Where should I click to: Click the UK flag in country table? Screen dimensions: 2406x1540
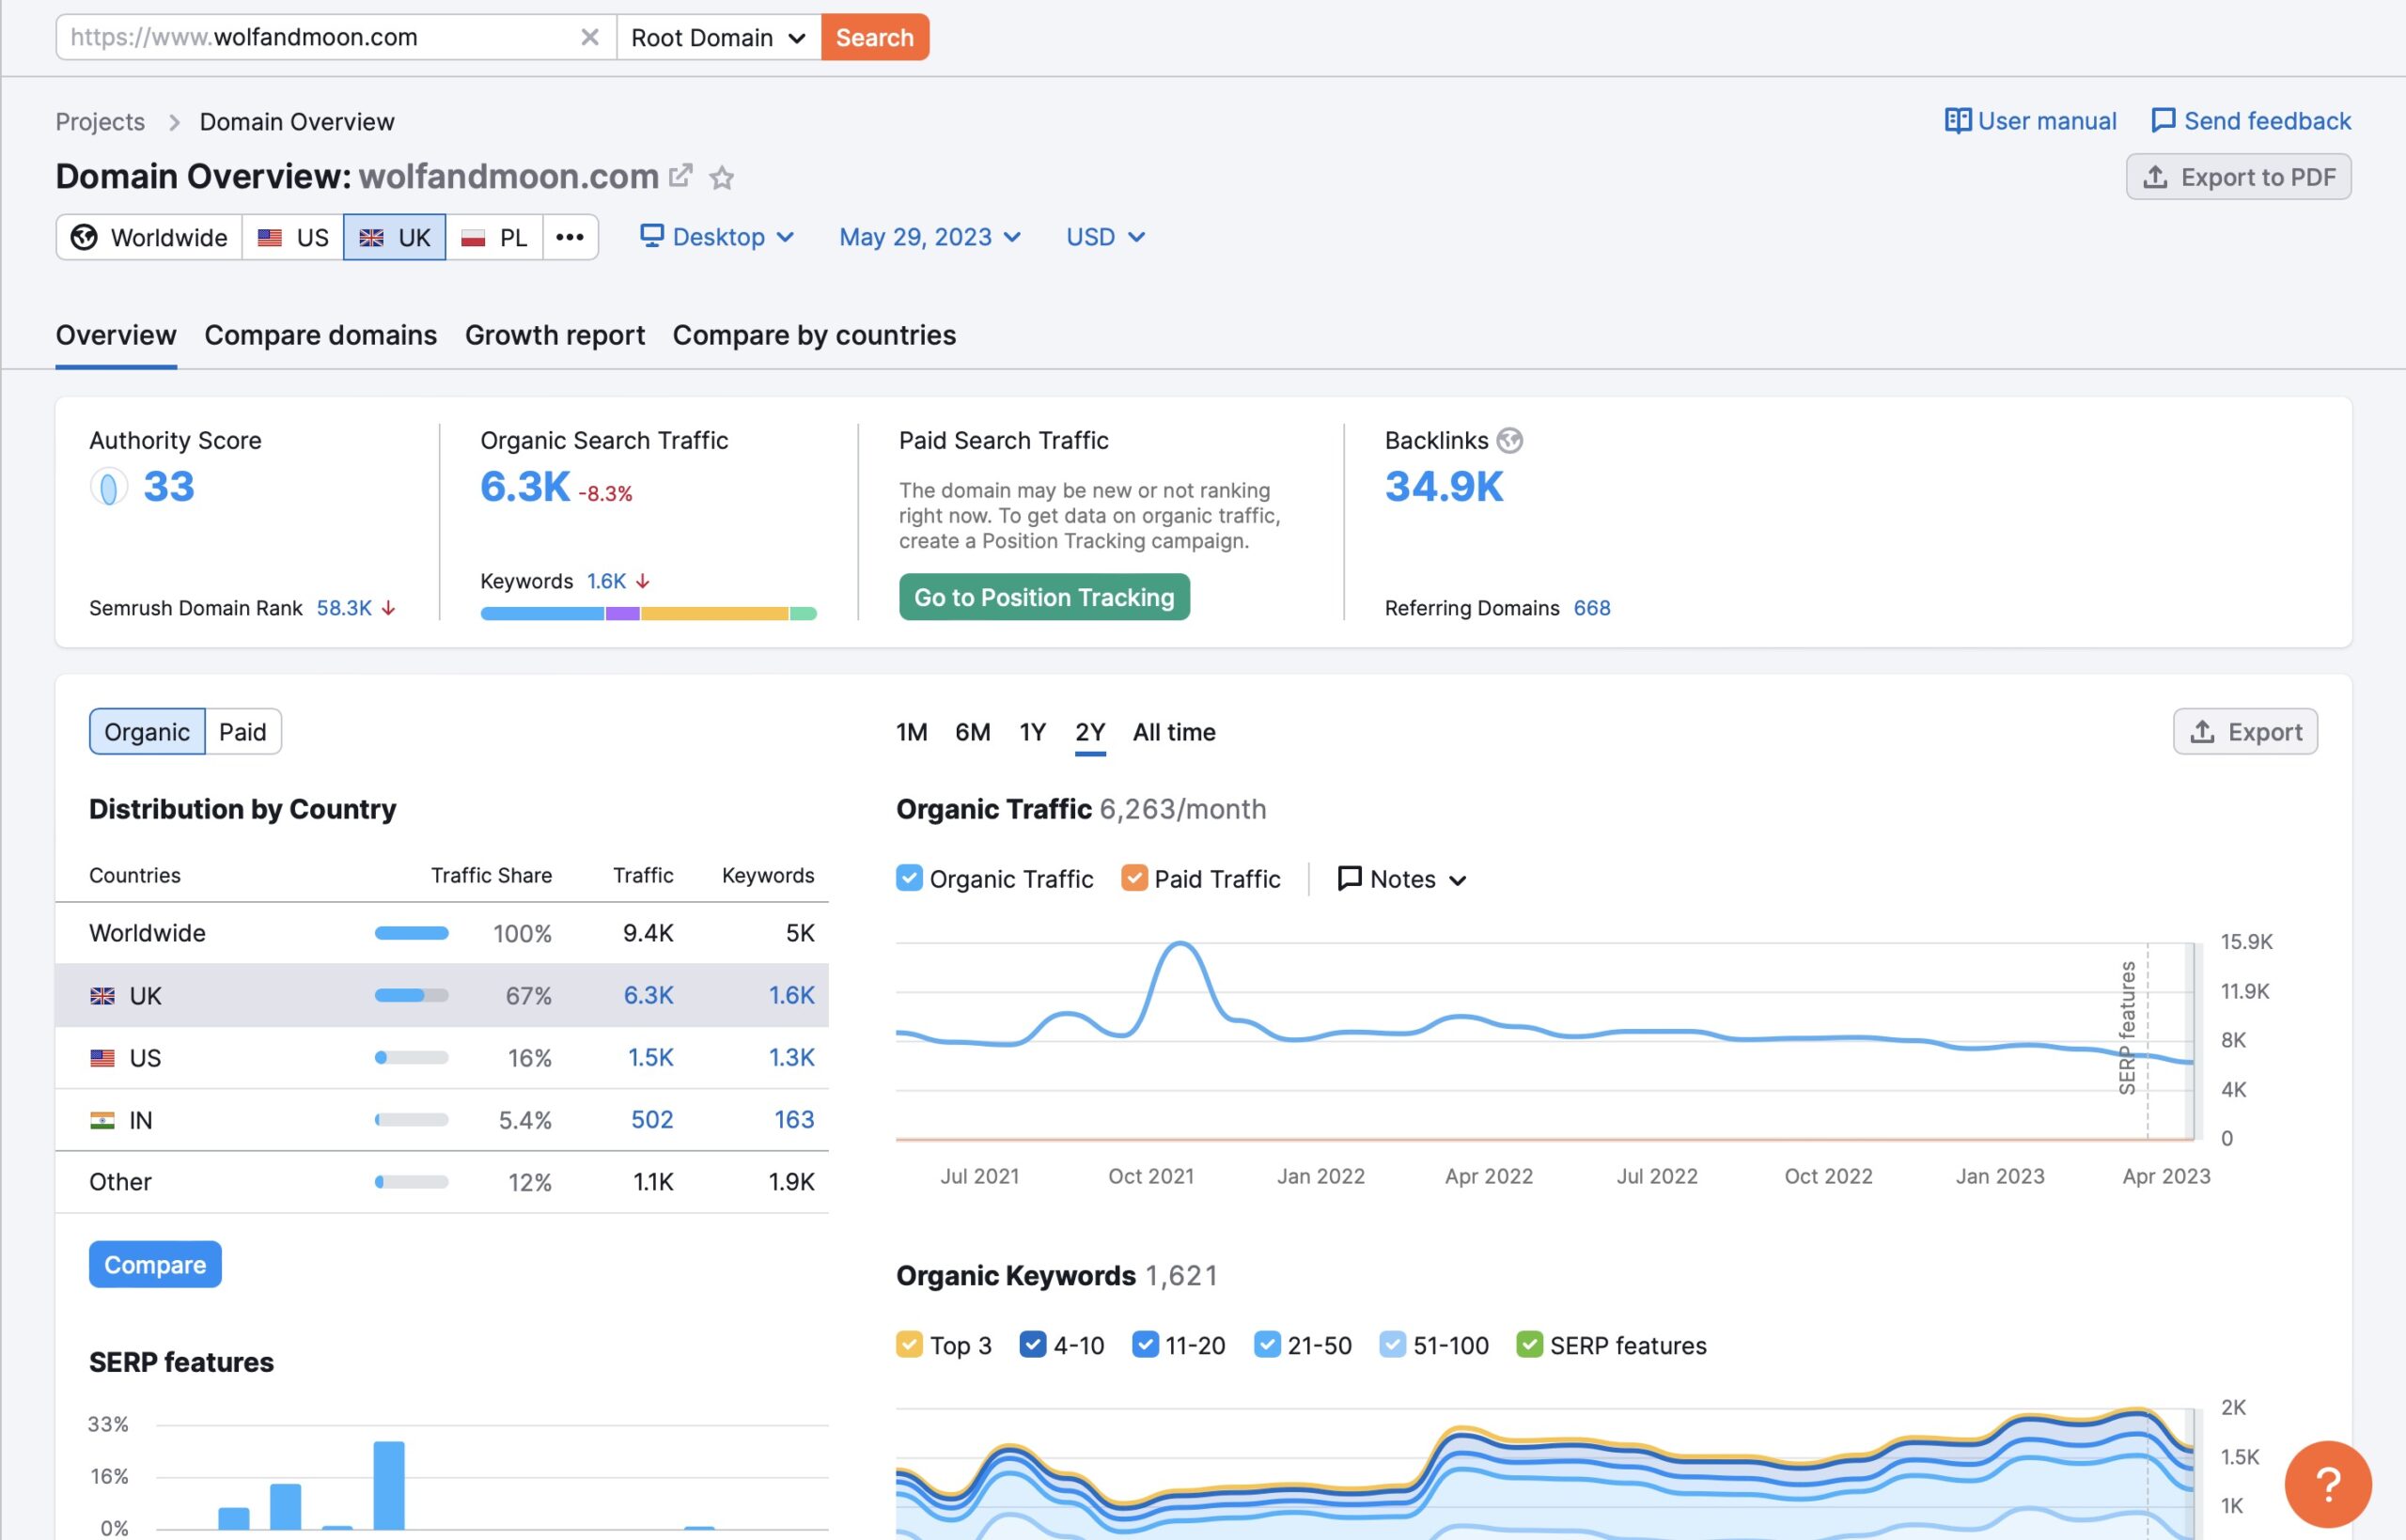point(102,996)
